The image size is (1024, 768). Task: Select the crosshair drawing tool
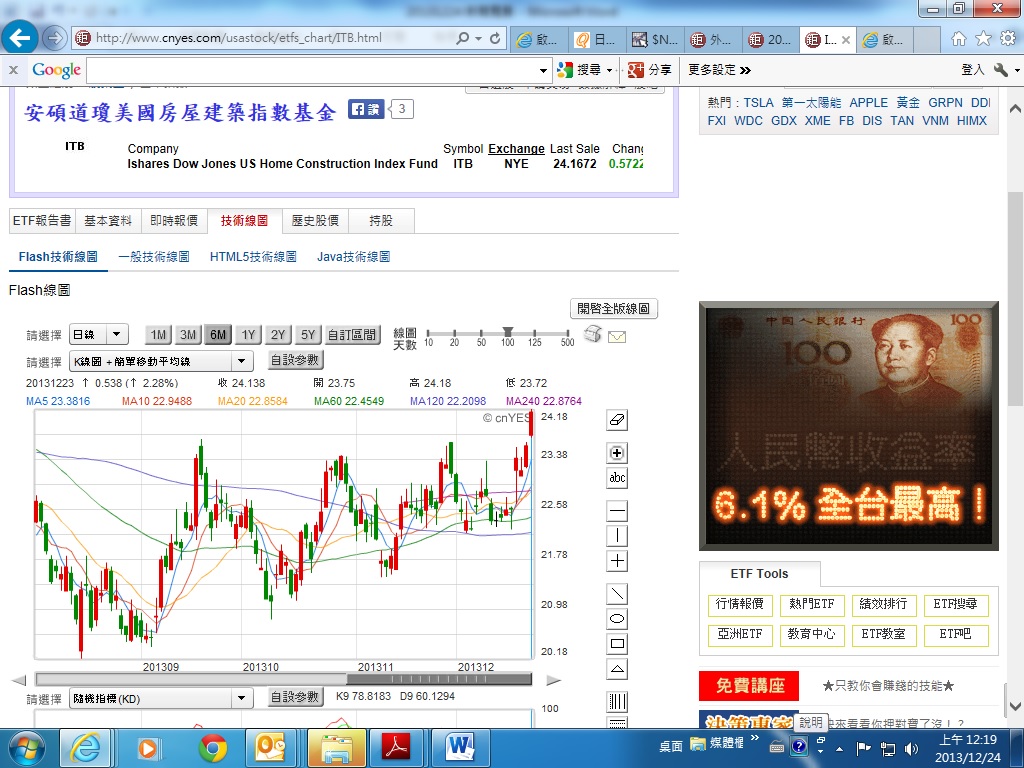point(617,560)
